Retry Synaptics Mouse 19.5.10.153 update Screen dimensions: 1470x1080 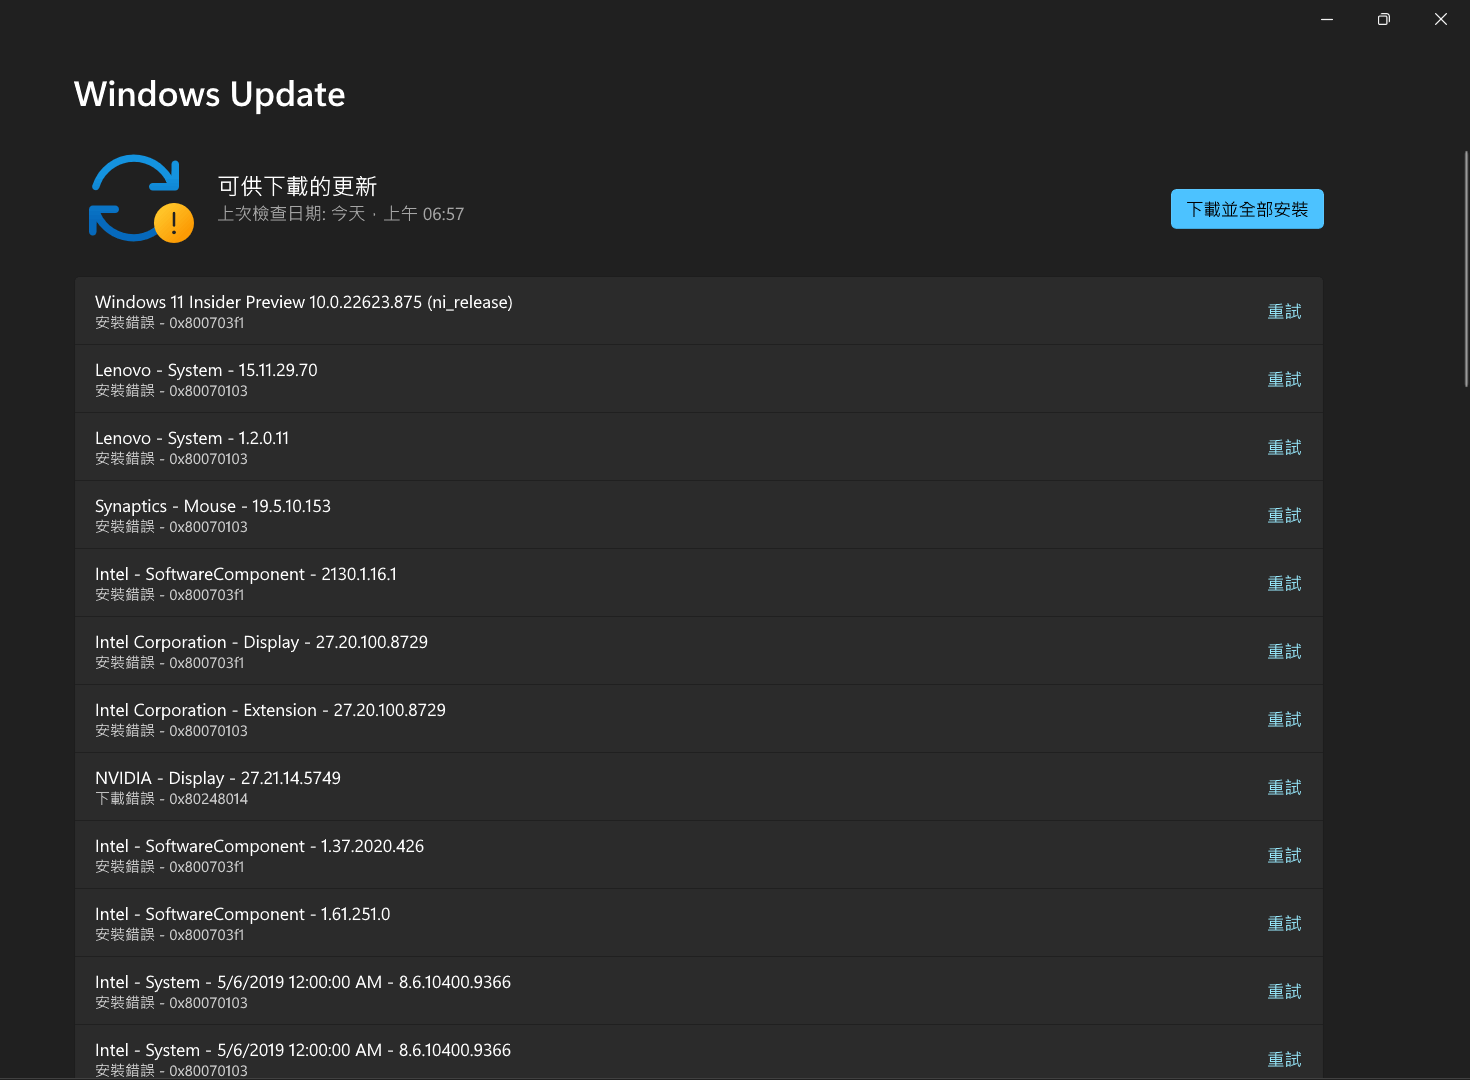(x=1285, y=516)
